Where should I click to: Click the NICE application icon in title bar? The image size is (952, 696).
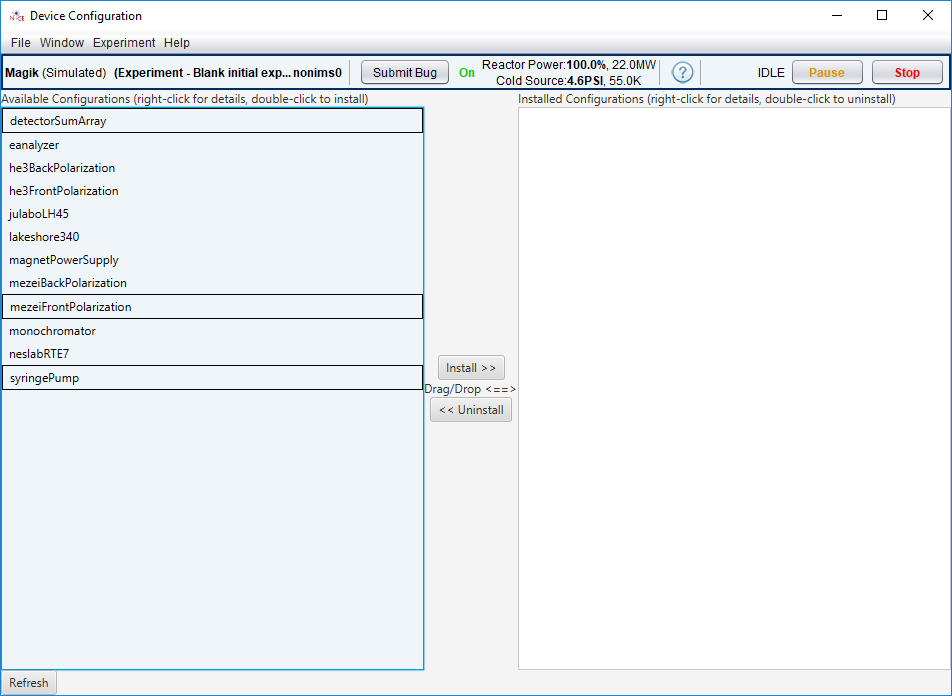16,16
